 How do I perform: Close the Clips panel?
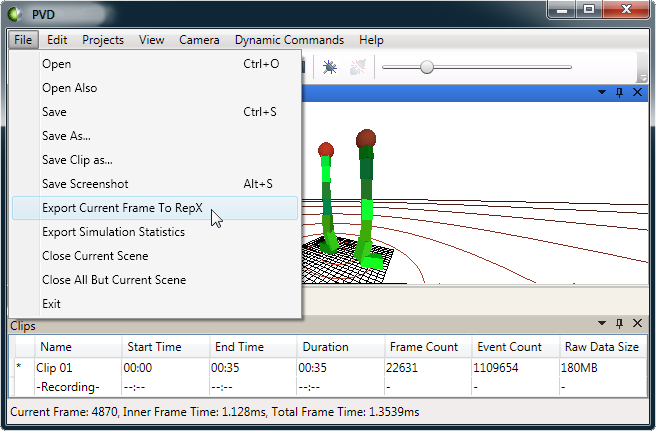[x=638, y=325]
